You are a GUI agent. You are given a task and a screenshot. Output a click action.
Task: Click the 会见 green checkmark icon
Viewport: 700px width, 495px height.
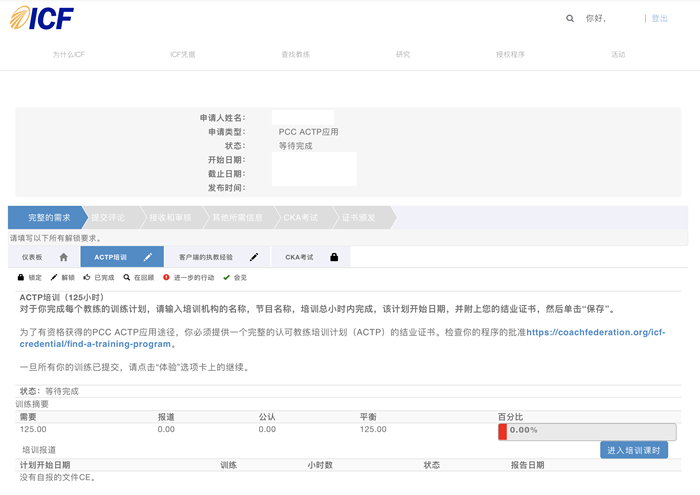[x=226, y=277]
